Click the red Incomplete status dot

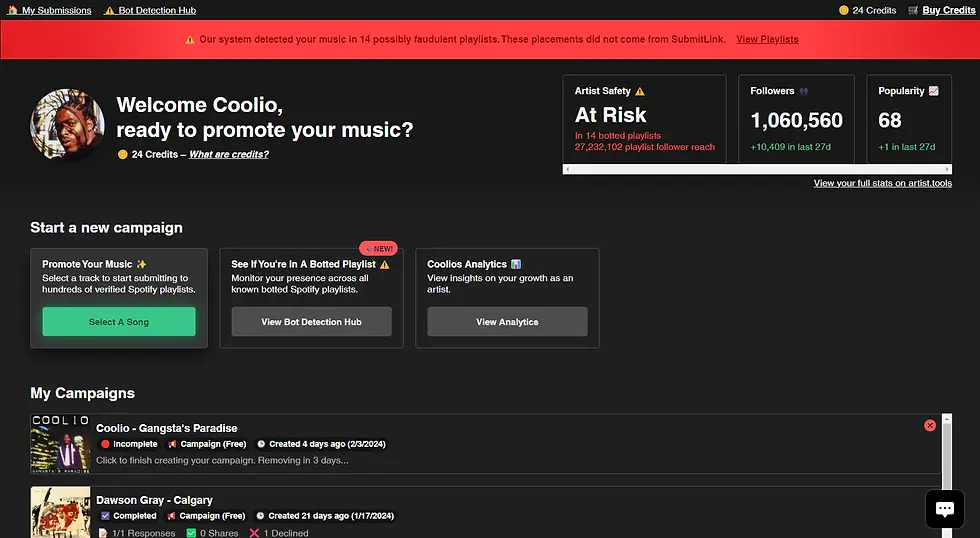click(105, 444)
